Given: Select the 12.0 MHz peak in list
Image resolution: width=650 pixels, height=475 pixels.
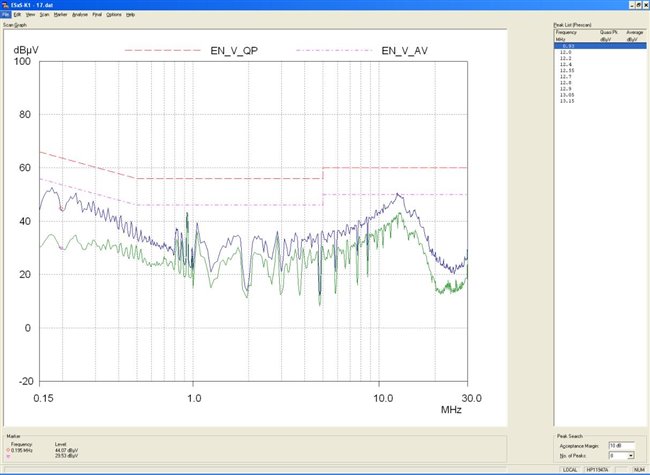Looking at the screenshot, I should [x=566, y=52].
